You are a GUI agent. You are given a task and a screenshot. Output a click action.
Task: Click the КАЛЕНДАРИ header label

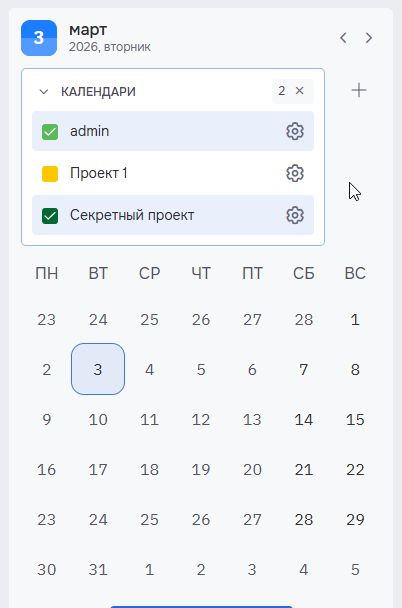pos(98,92)
